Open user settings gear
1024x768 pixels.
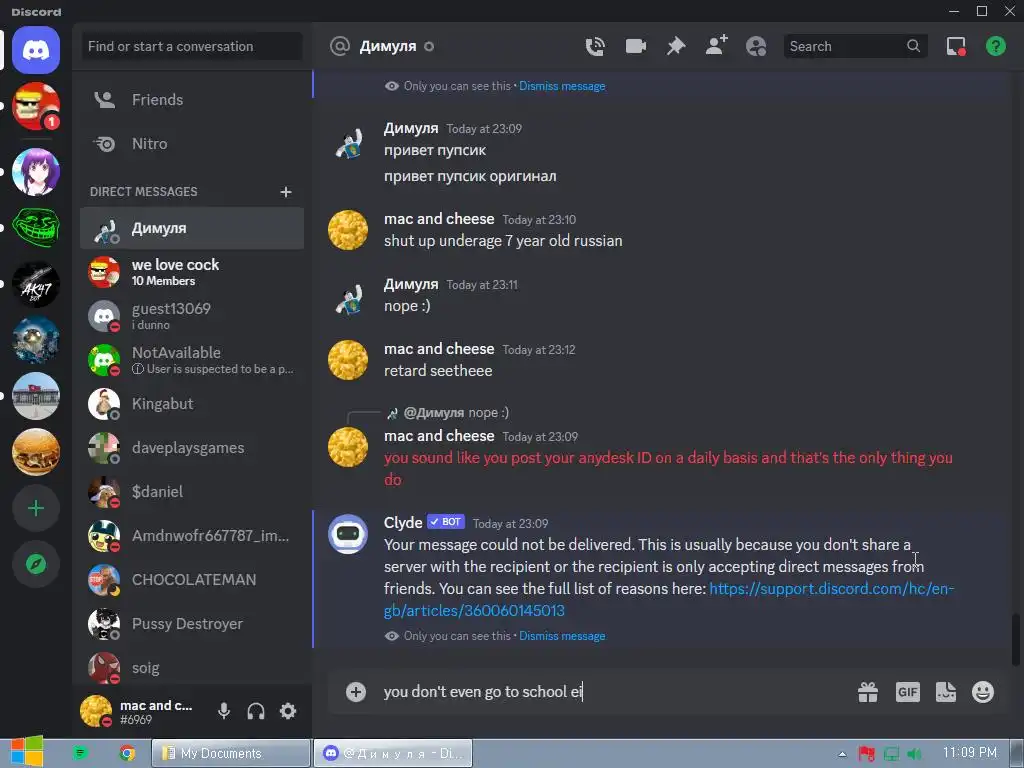point(288,711)
